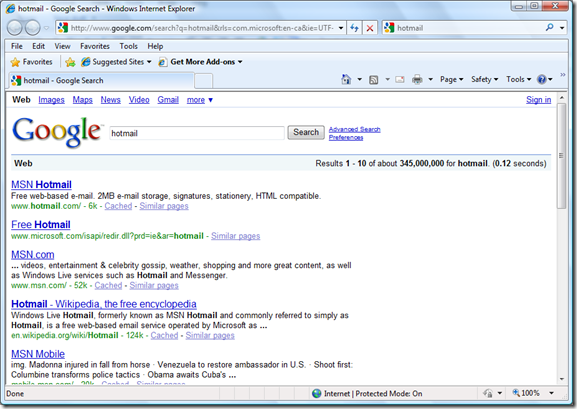Open the Tools menu in menu bar
Screen dimensions: 577x409
(x=128, y=46)
